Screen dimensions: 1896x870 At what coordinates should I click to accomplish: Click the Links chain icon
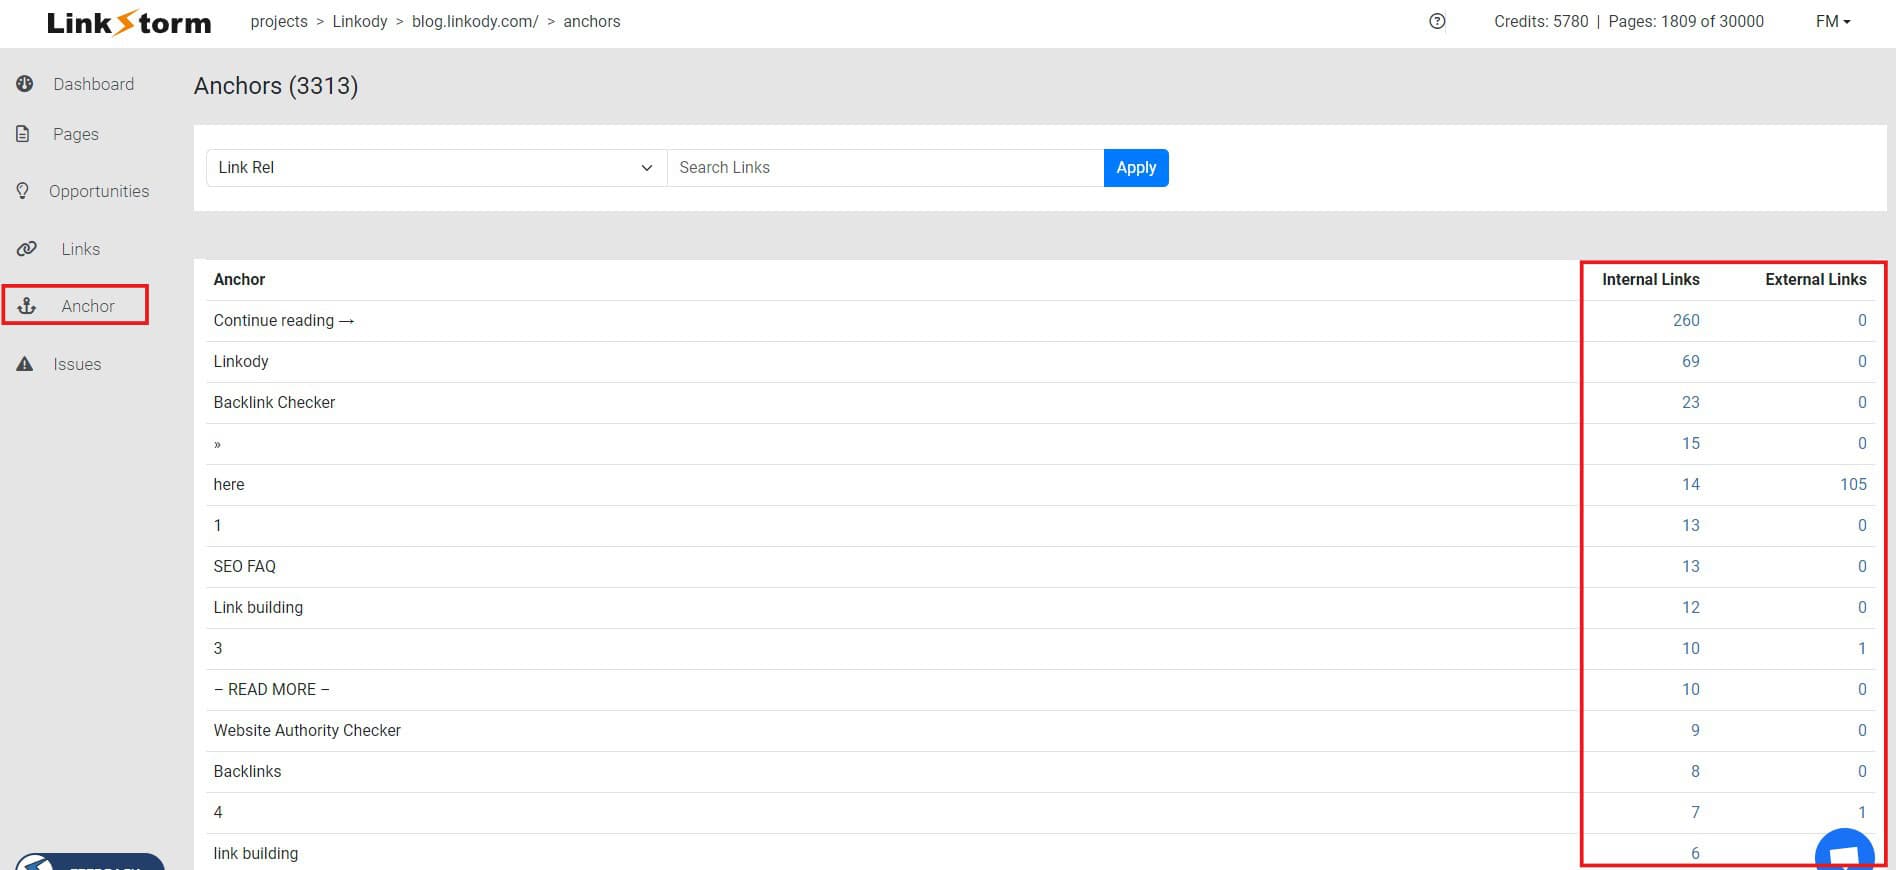pos(27,249)
